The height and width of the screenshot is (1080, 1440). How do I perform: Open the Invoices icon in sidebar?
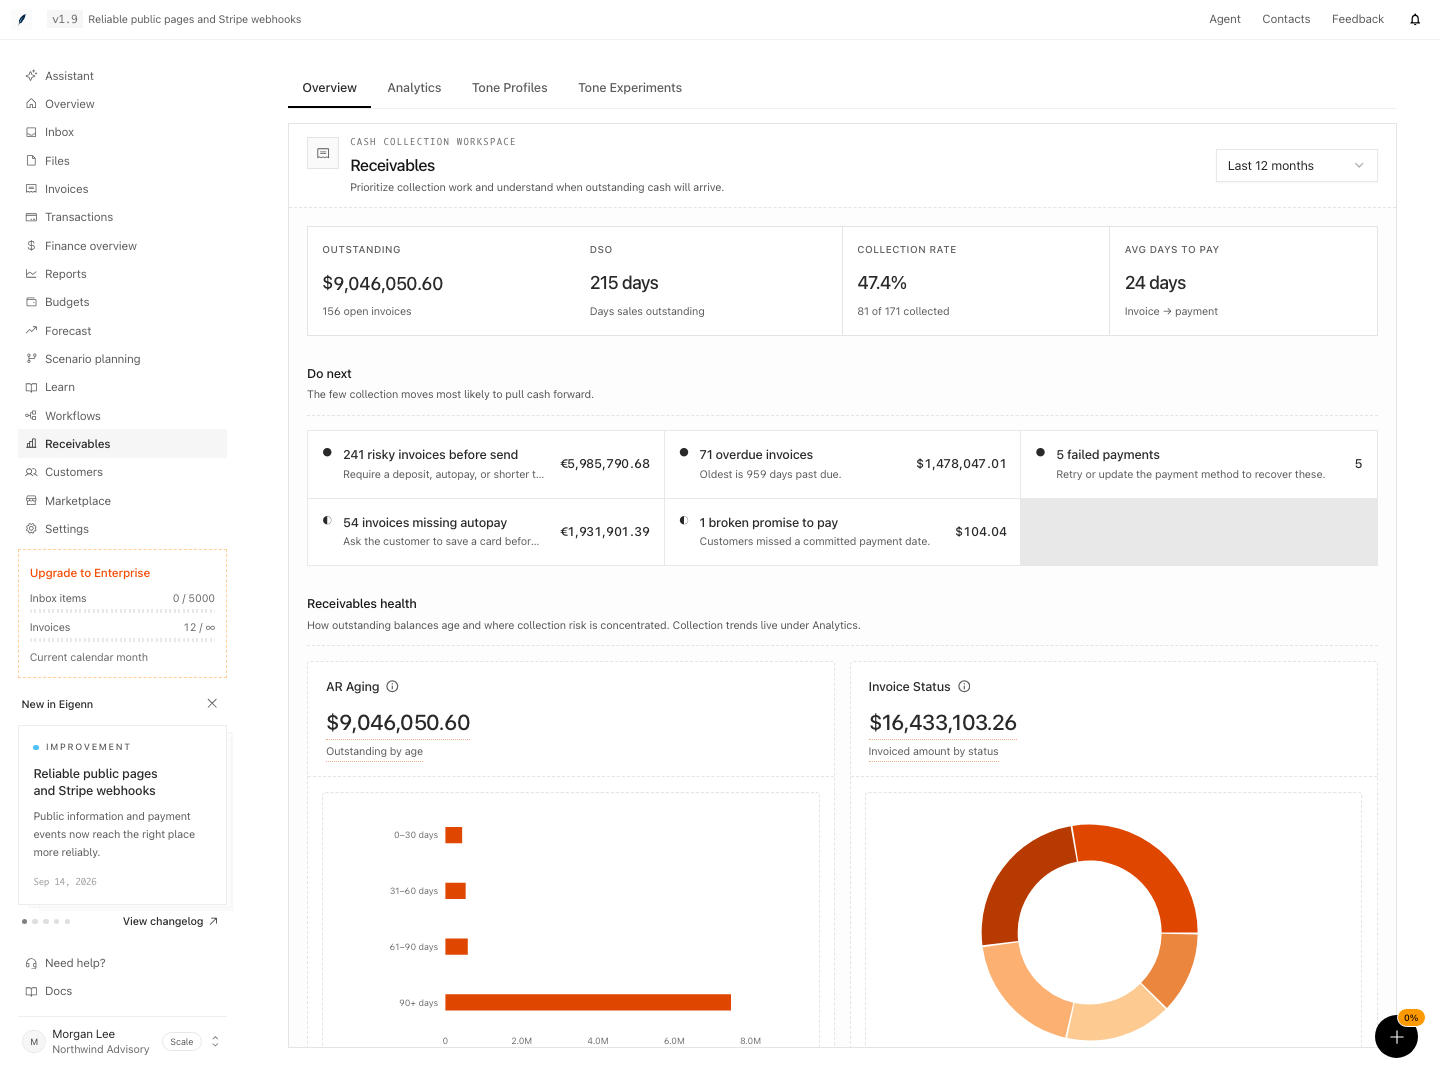coord(31,189)
